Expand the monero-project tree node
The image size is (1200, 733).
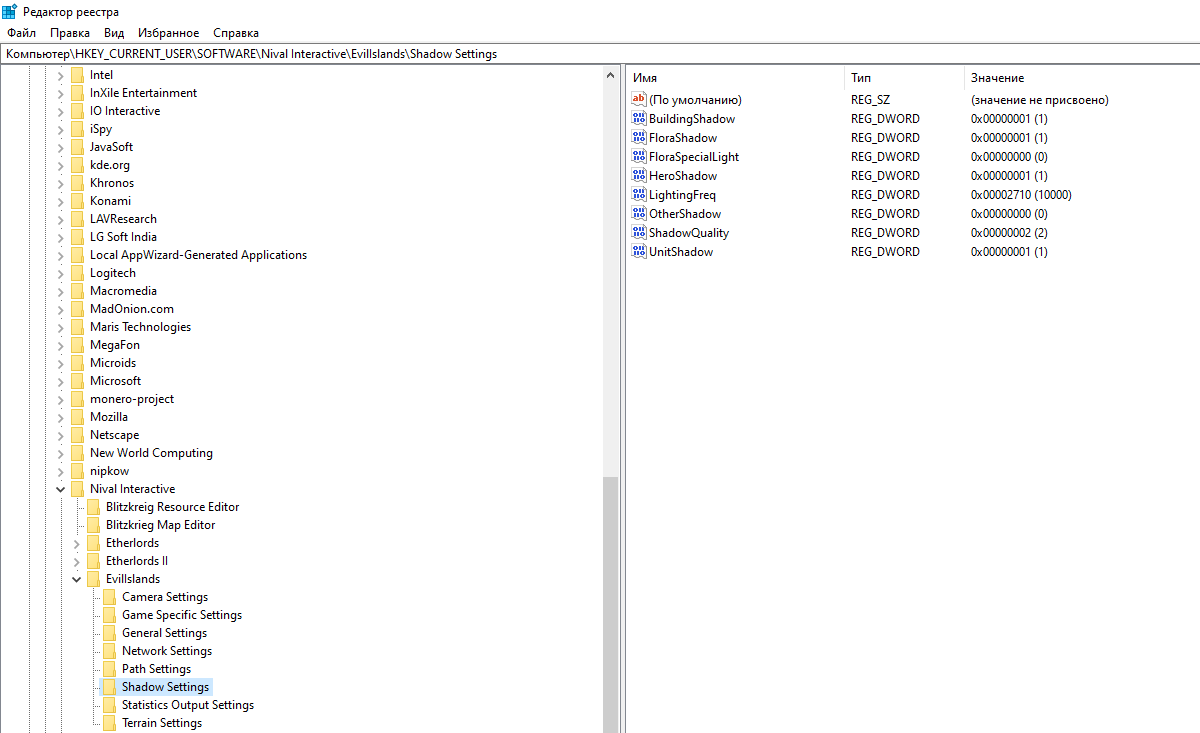pyautogui.click(x=61, y=399)
